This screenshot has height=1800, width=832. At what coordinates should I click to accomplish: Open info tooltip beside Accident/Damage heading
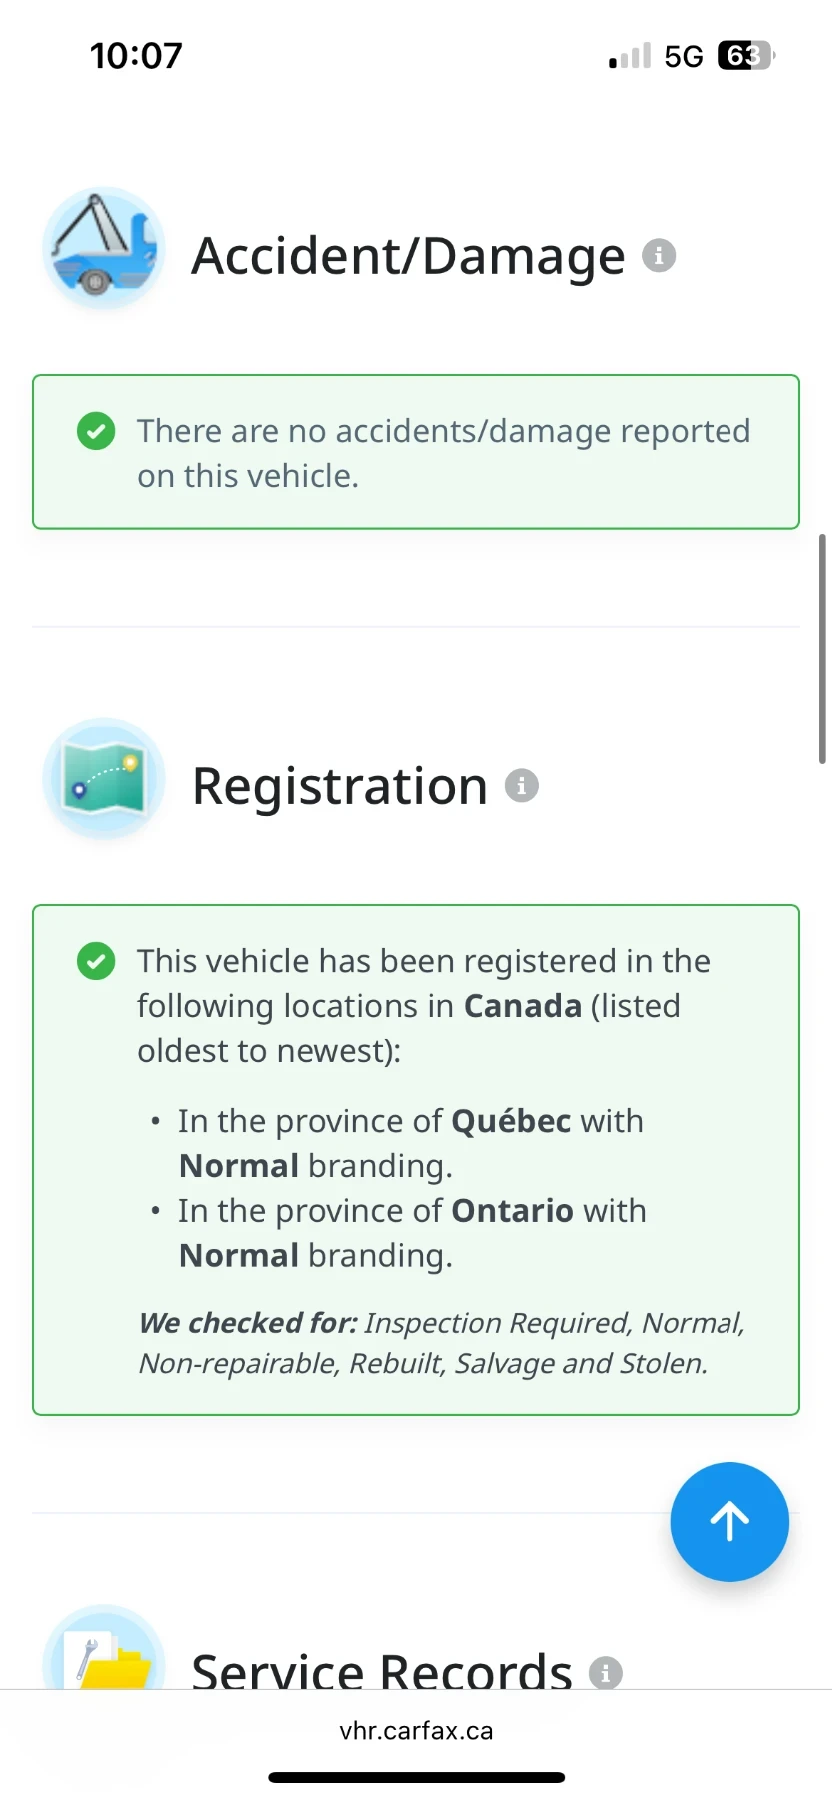[659, 256]
